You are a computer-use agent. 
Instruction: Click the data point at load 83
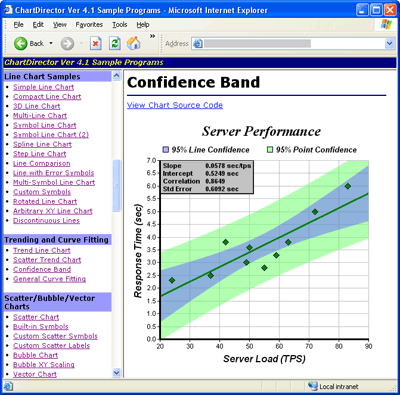point(348,186)
